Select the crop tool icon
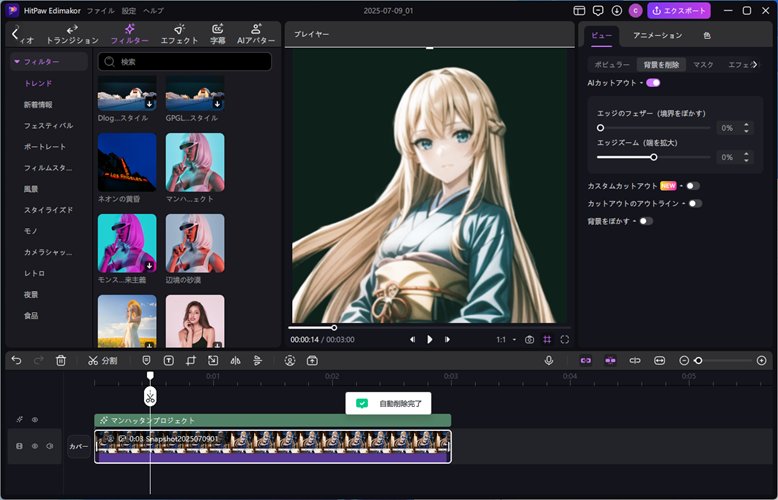 [191, 361]
